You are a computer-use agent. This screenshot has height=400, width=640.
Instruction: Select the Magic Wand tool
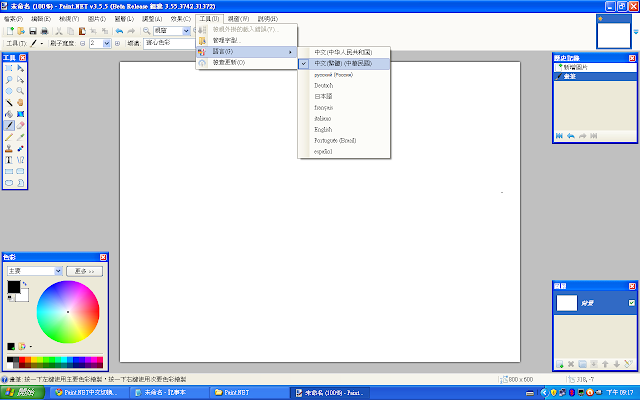coord(9,102)
